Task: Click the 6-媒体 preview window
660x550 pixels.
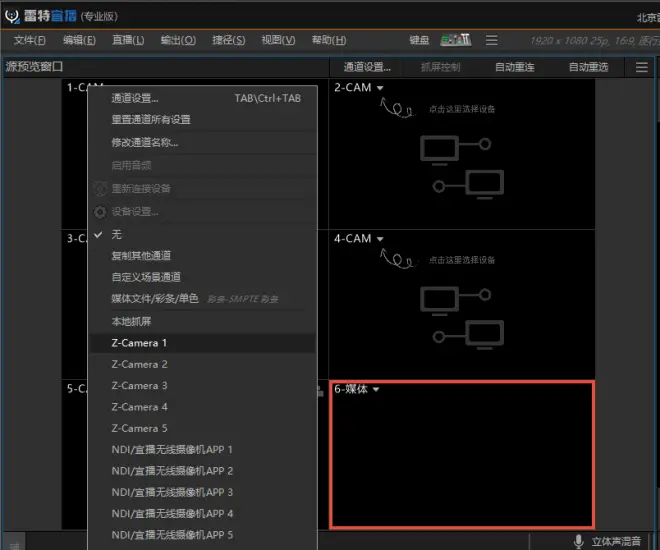Action: pos(462,454)
